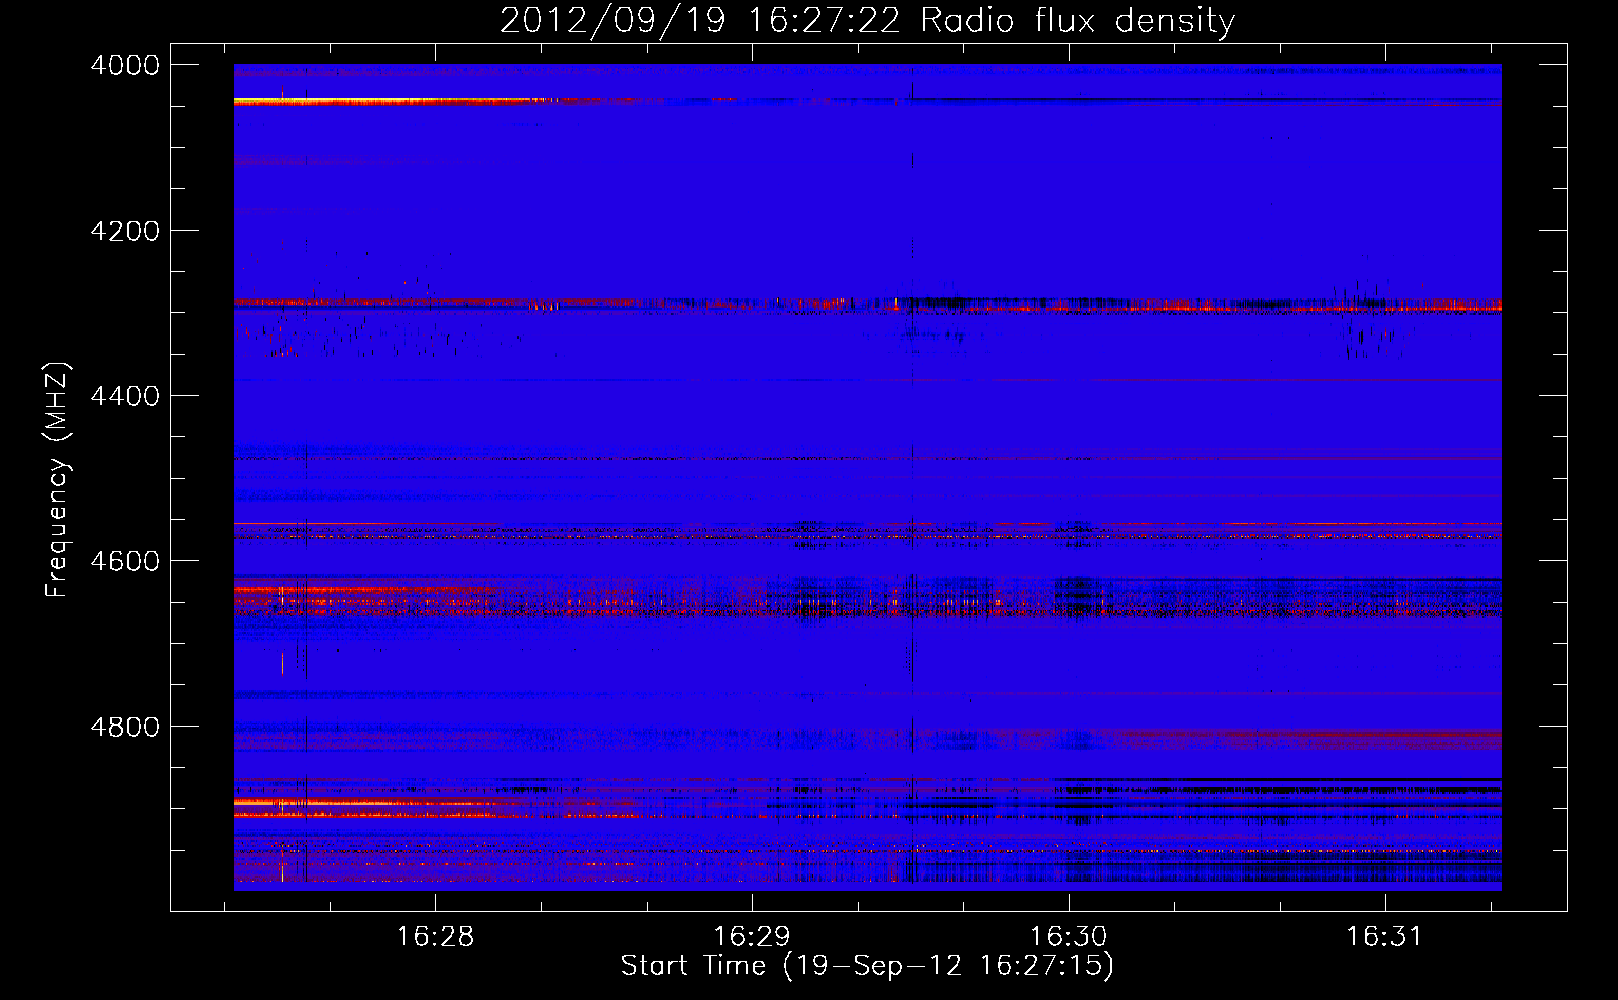Select the '4200' frequency axis label
Image resolution: width=1618 pixels, height=1000 pixels.
point(125,231)
